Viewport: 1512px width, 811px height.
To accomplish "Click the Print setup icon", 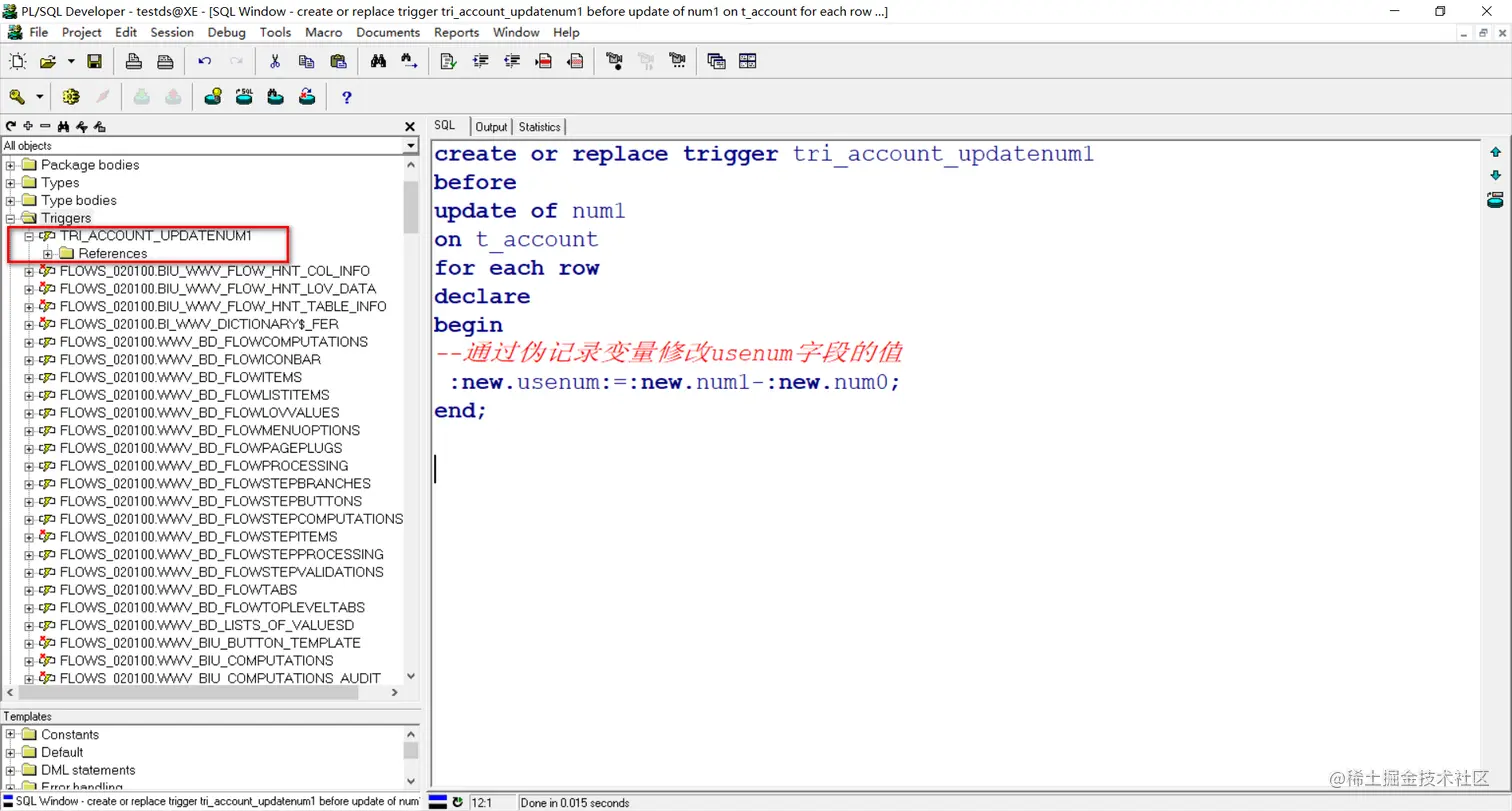I will click(x=165, y=62).
